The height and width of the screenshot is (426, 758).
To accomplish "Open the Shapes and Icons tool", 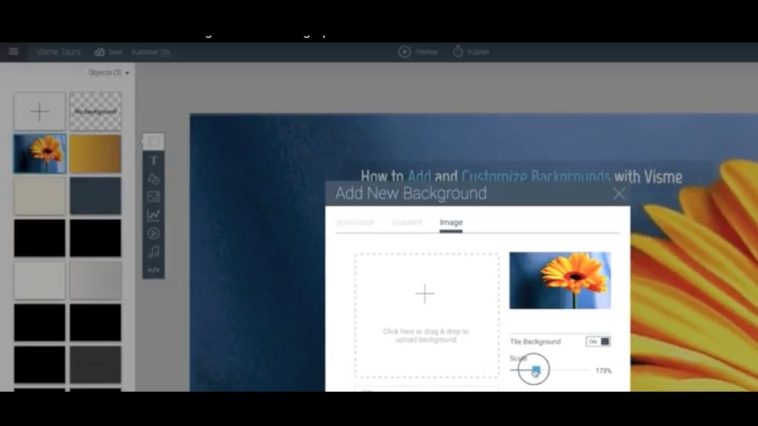I will (153, 179).
